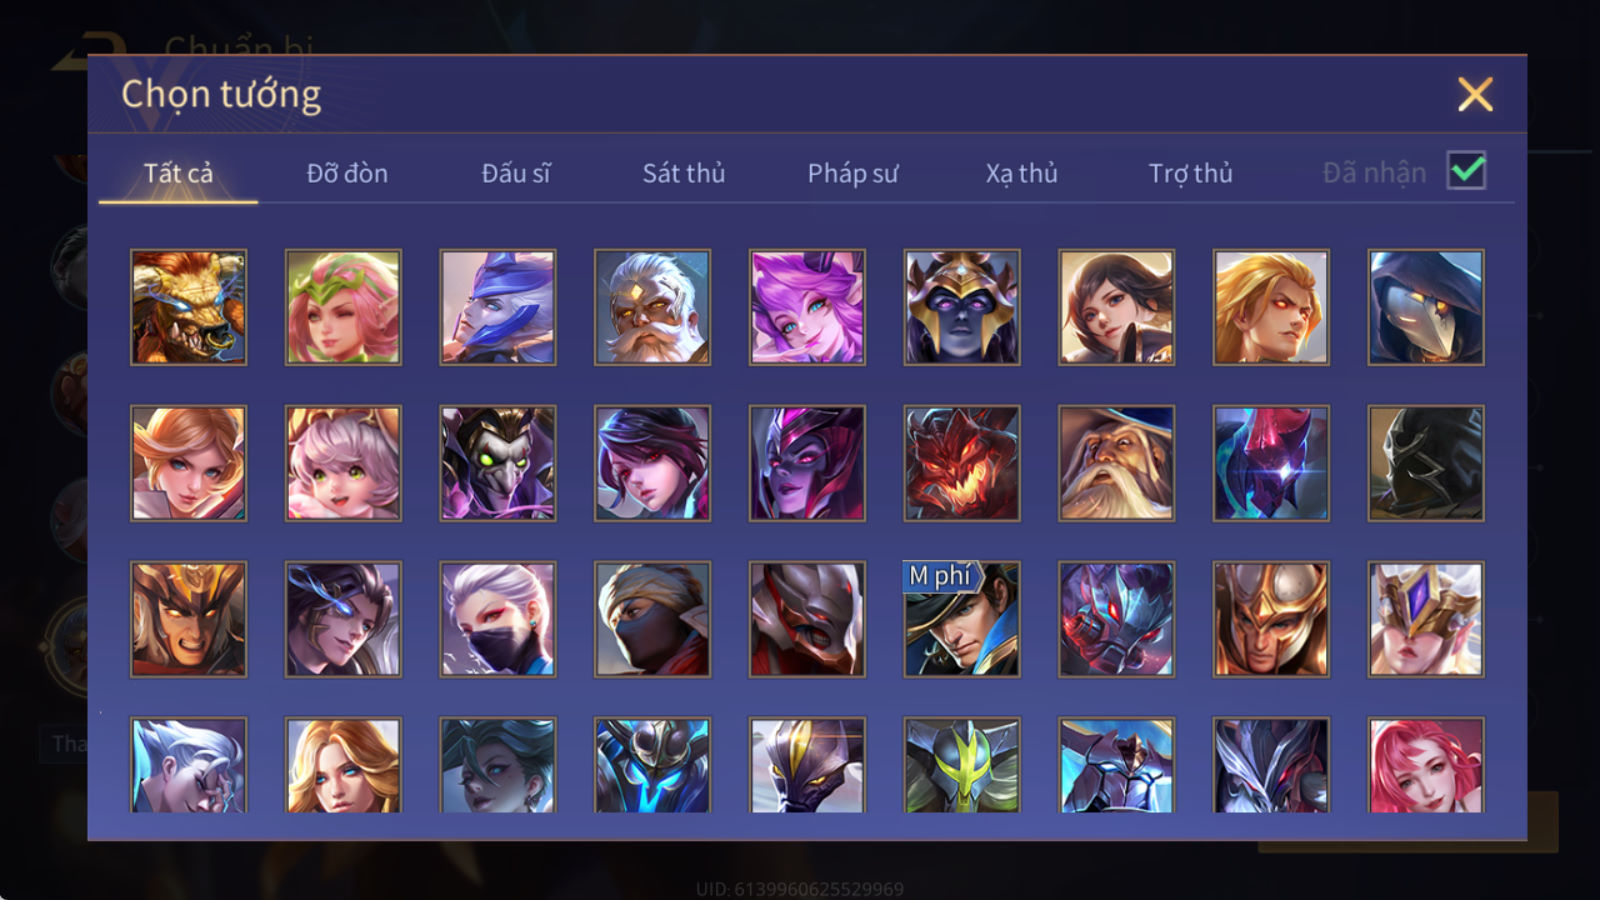Pick the white-bearded wizard with hat portrait
The height and width of the screenshot is (900, 1600).
1116,463
